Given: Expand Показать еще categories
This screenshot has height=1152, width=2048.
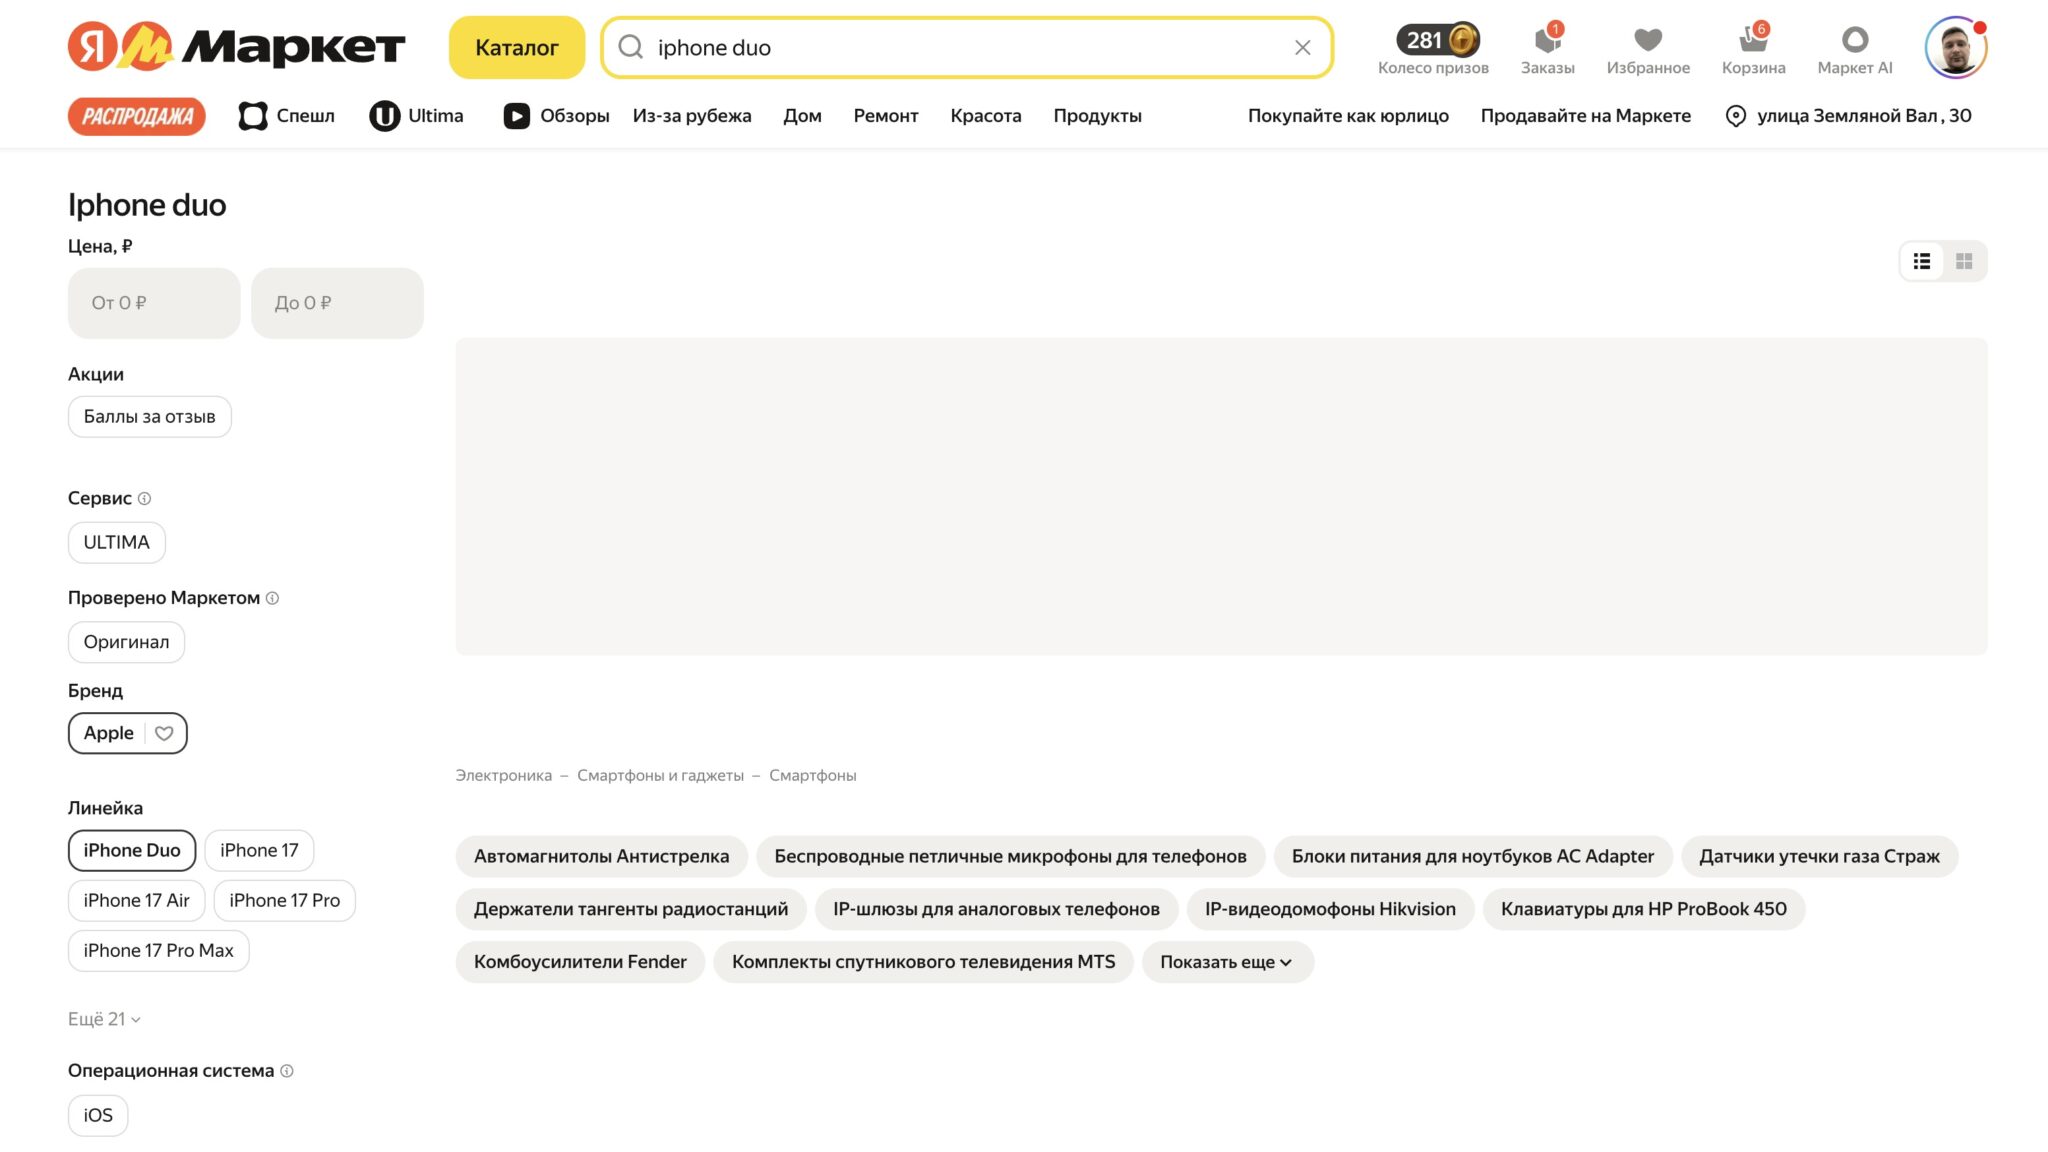Looking at the screenshot, I should (x=1227, y=962).
